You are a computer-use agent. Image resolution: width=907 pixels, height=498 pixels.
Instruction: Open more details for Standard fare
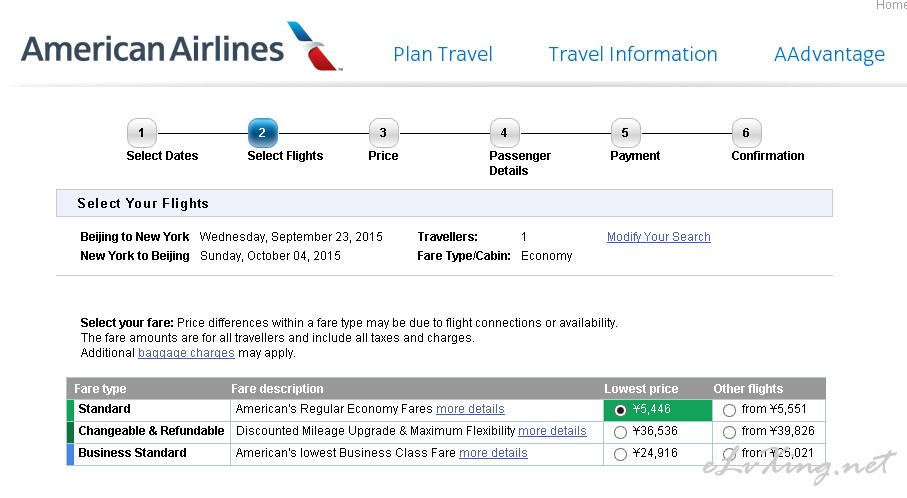coord(470,409)
